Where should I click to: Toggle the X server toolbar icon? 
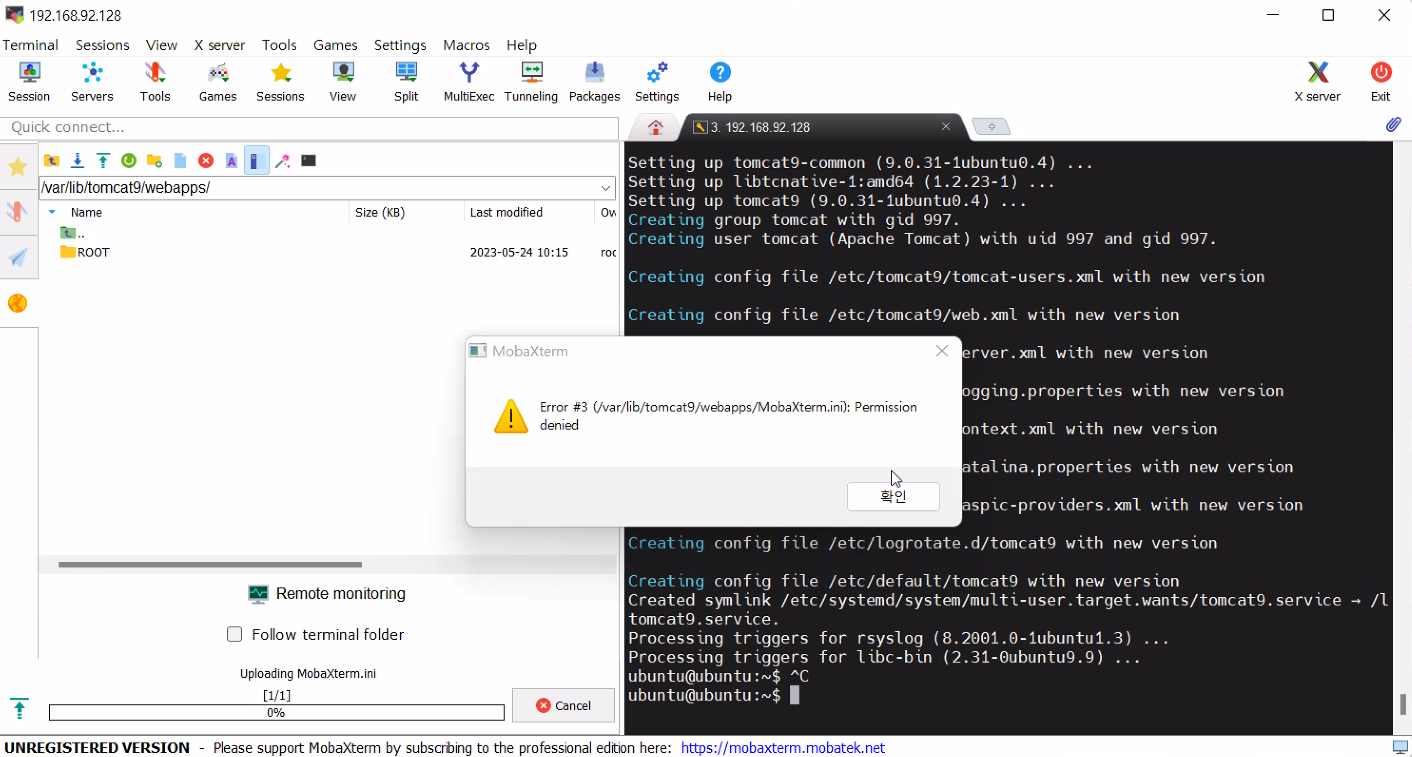pyautogui.click(x=1318, y=82)
